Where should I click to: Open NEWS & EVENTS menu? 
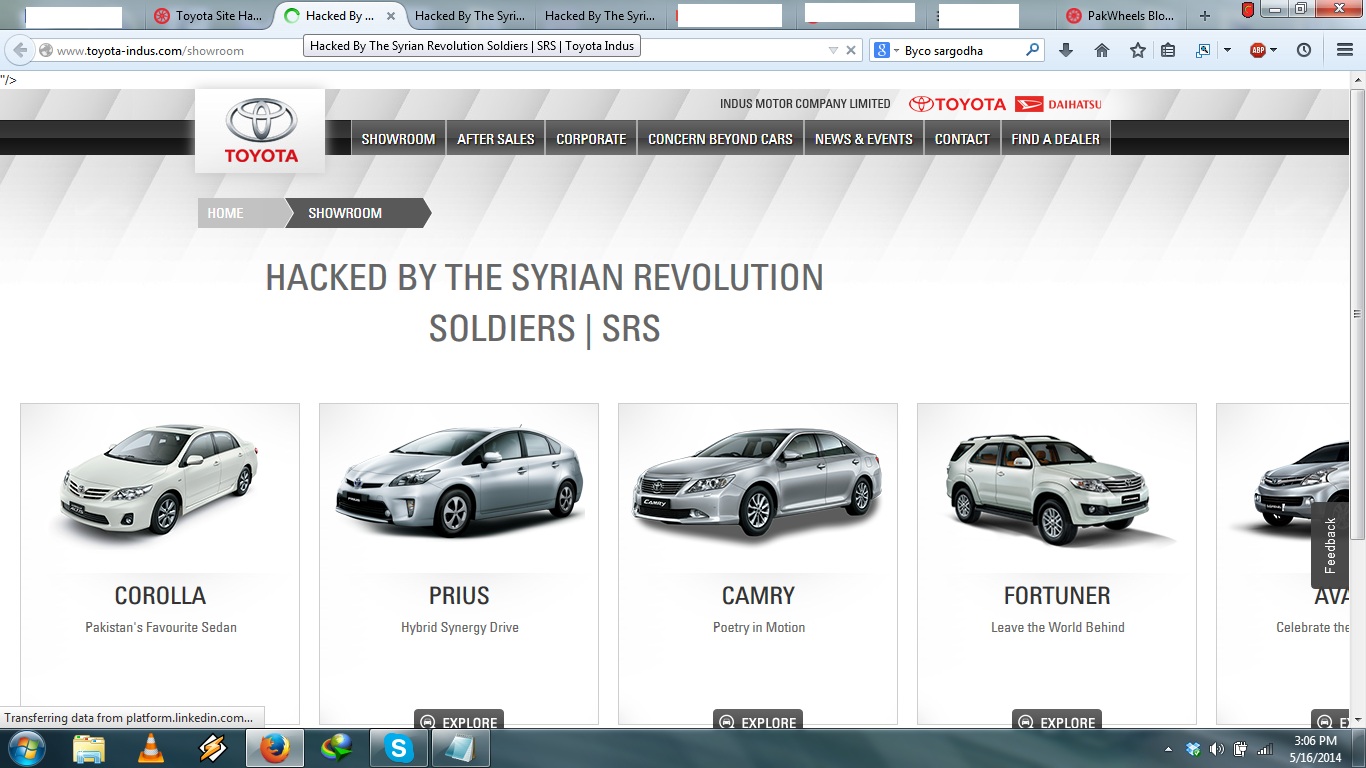pos(864,139)
